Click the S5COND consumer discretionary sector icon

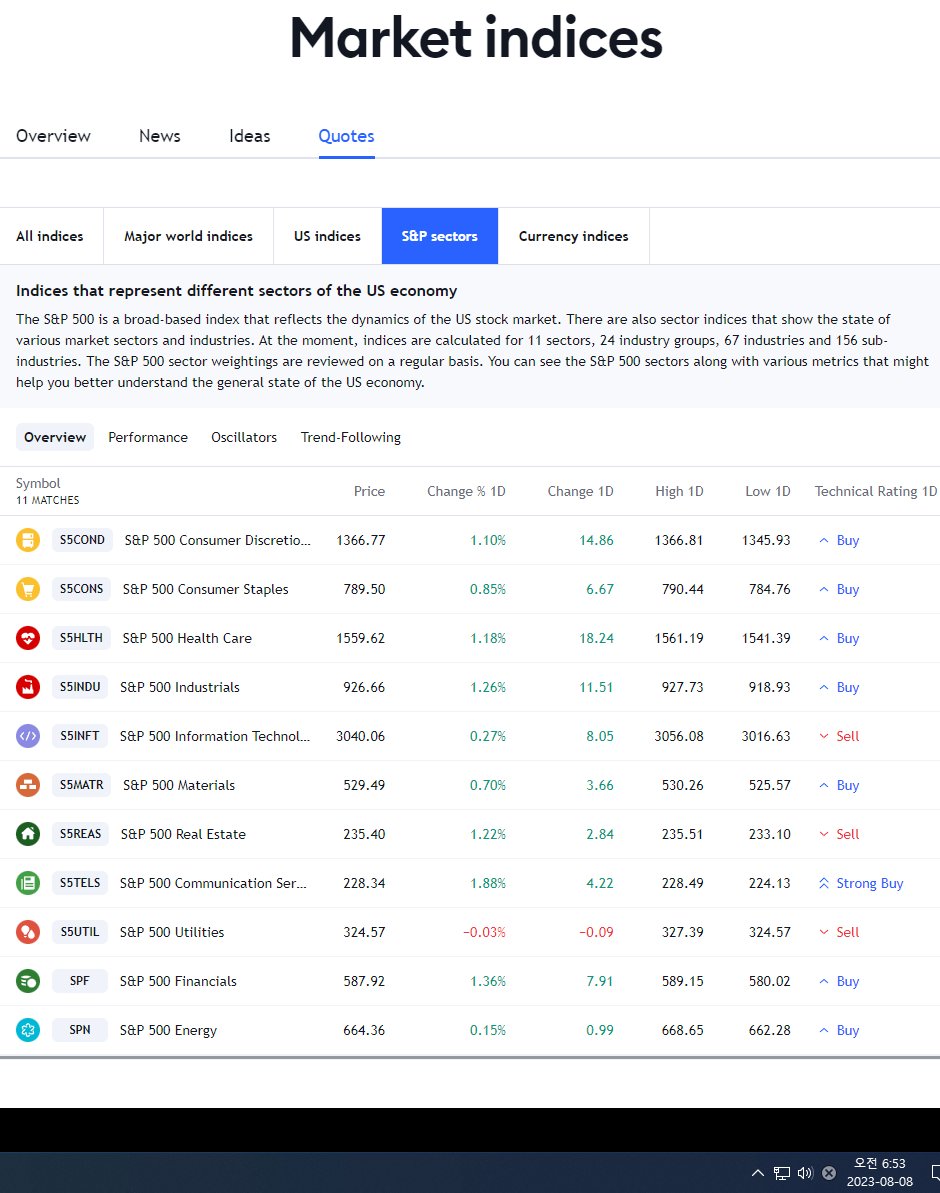(x=28, y=540)
